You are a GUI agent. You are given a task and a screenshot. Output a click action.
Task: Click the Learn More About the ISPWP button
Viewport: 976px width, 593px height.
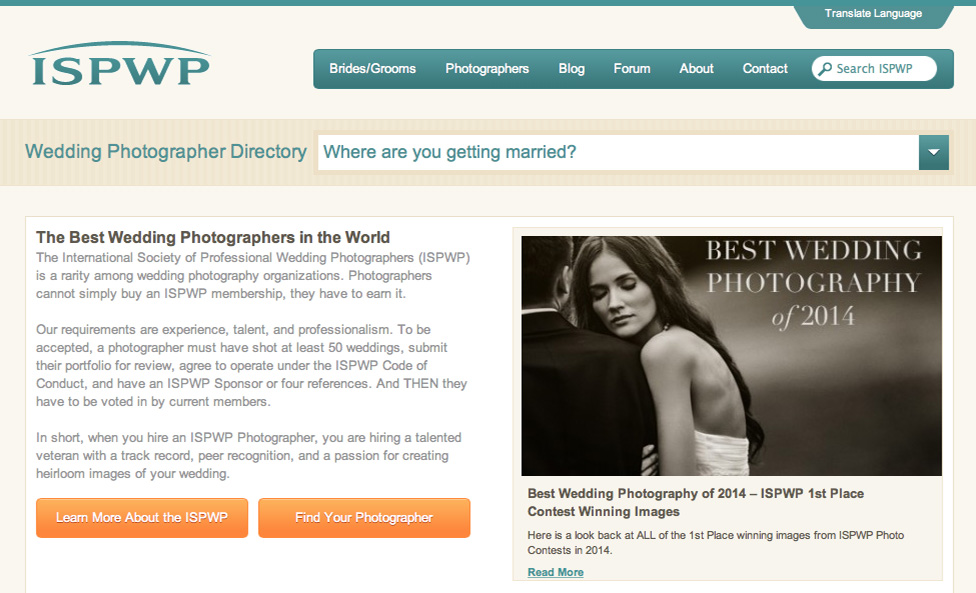(x=142, y=518)
